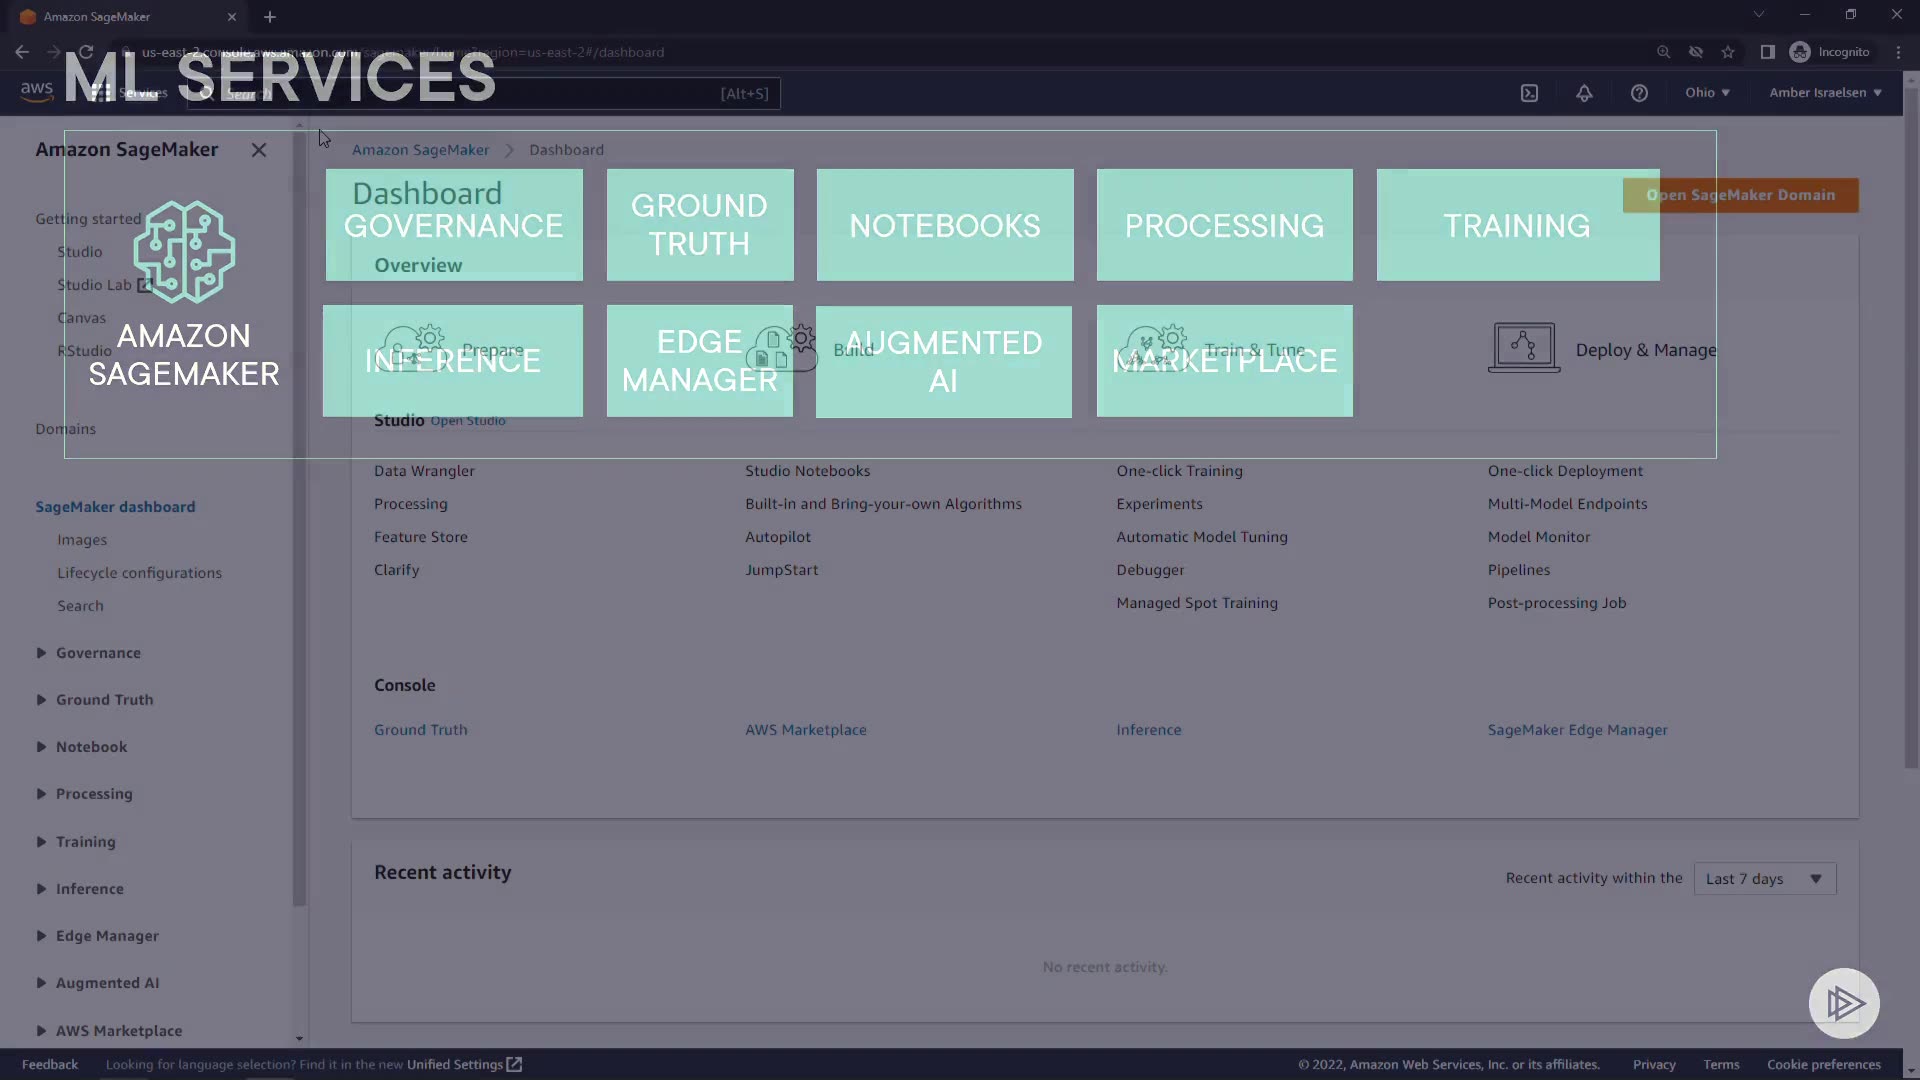Click the Pluralsight play logo button
This screenshot has height=1080, width=1920.
coord(1844,1003)
